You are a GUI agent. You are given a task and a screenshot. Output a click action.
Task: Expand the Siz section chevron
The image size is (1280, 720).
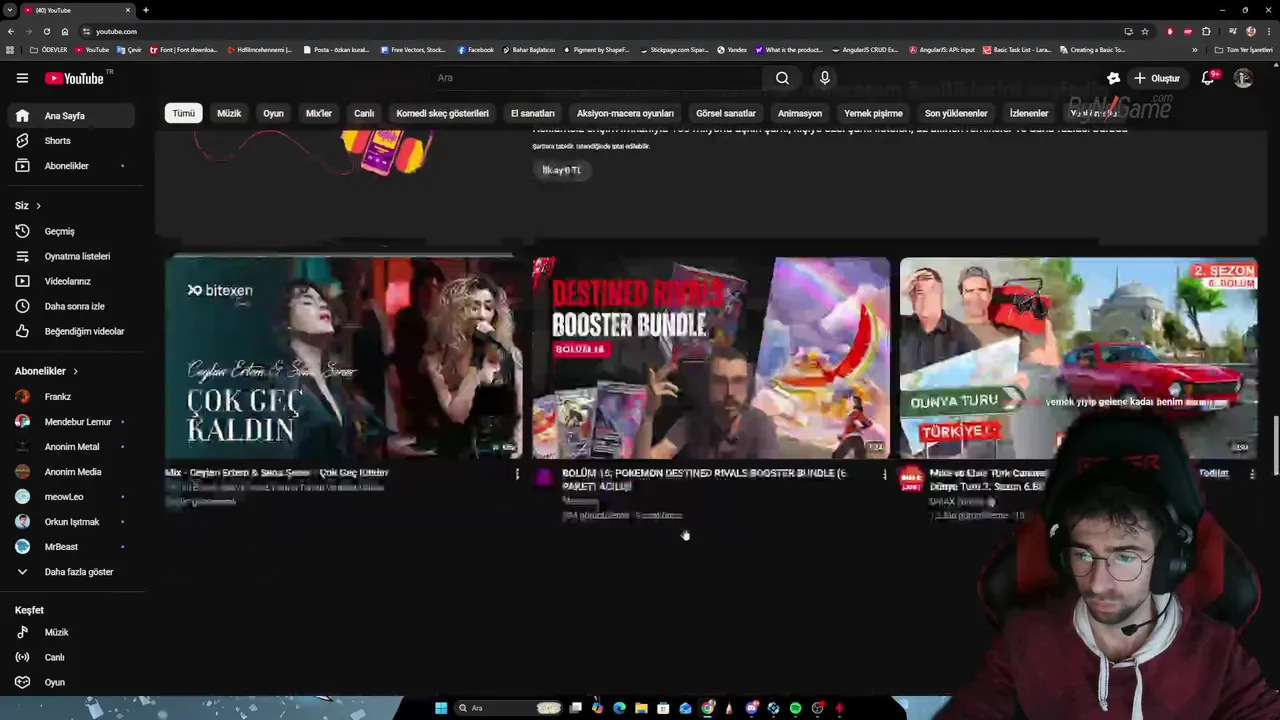pos(38,206)
